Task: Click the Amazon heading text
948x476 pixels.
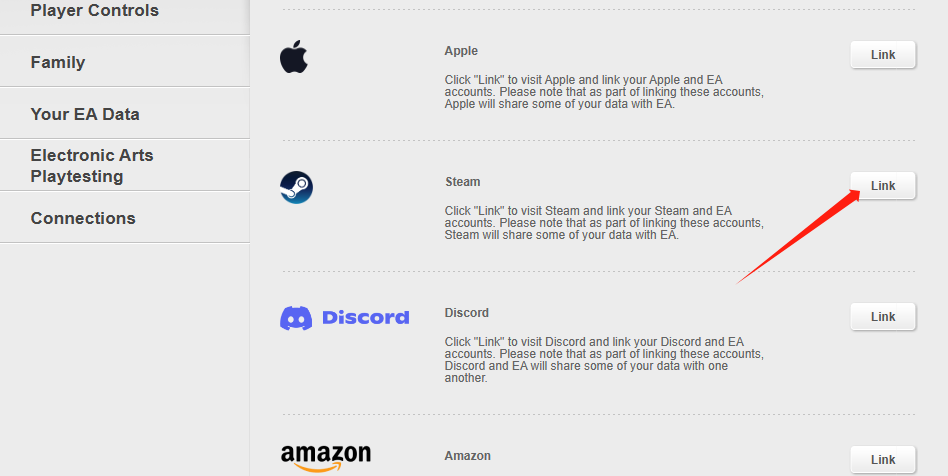Action: [467, 455]
